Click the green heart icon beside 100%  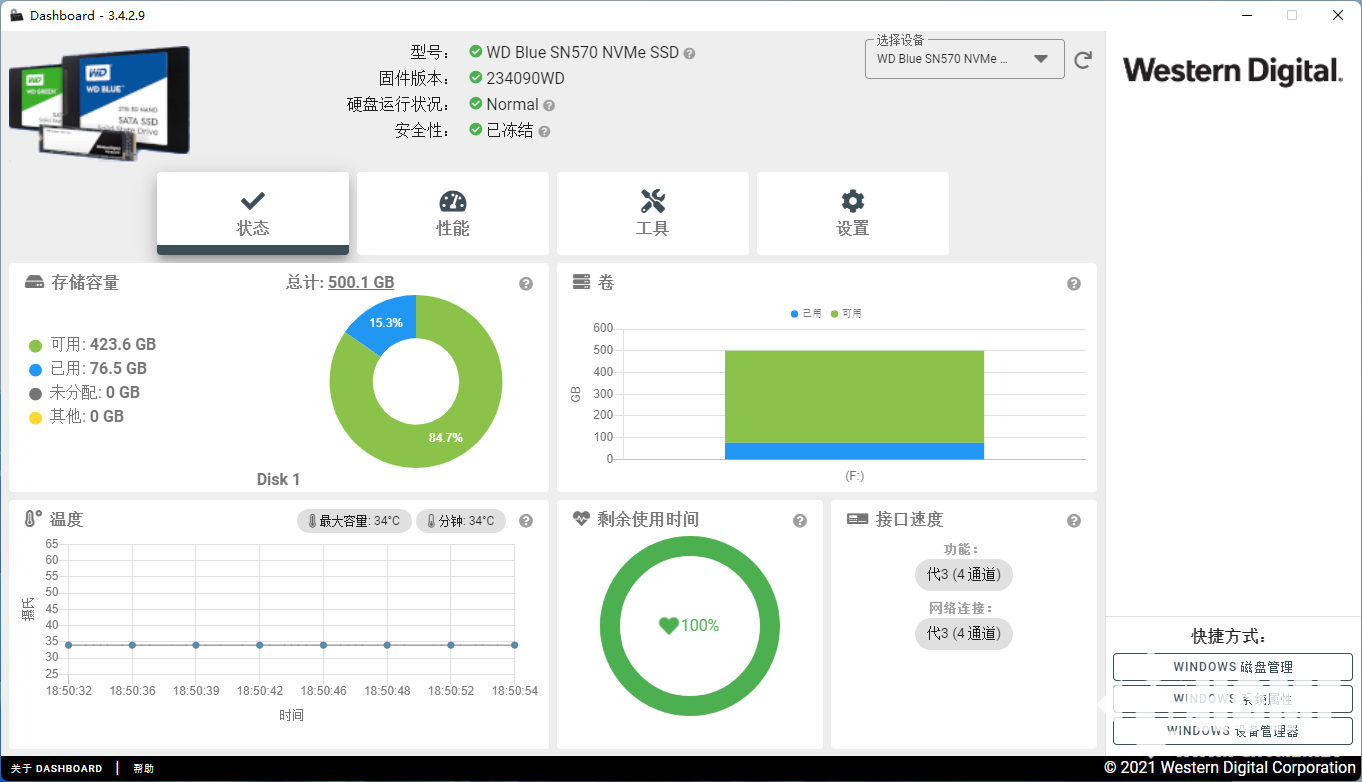tap(669, 626)
